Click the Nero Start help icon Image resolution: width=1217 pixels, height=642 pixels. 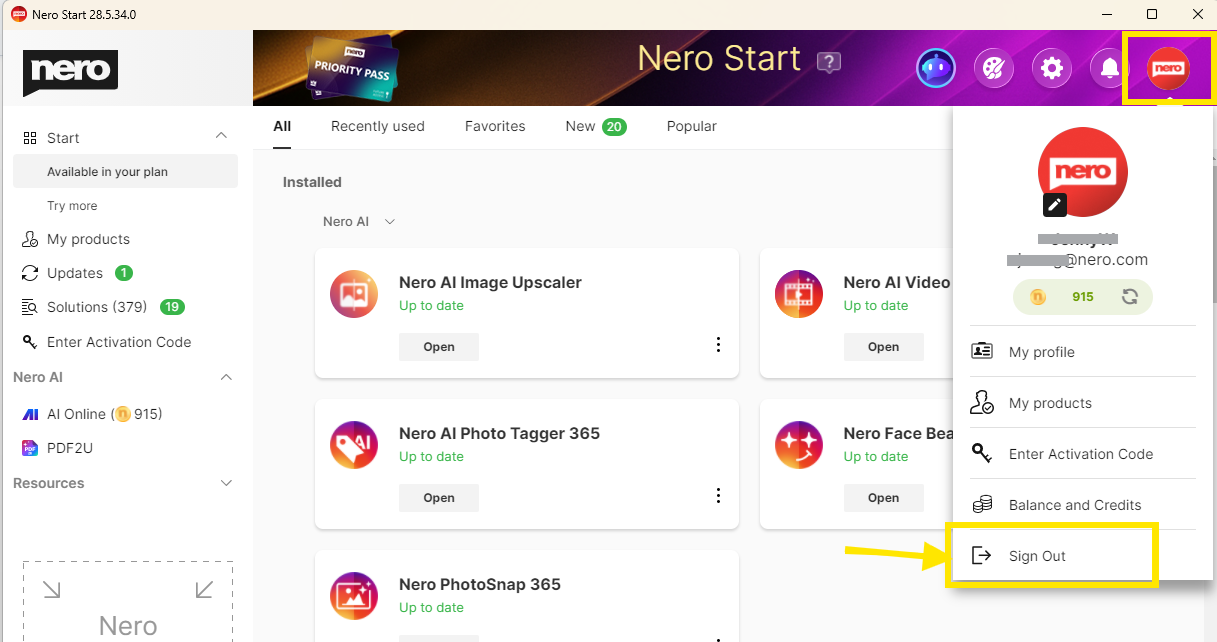[828, 62]
